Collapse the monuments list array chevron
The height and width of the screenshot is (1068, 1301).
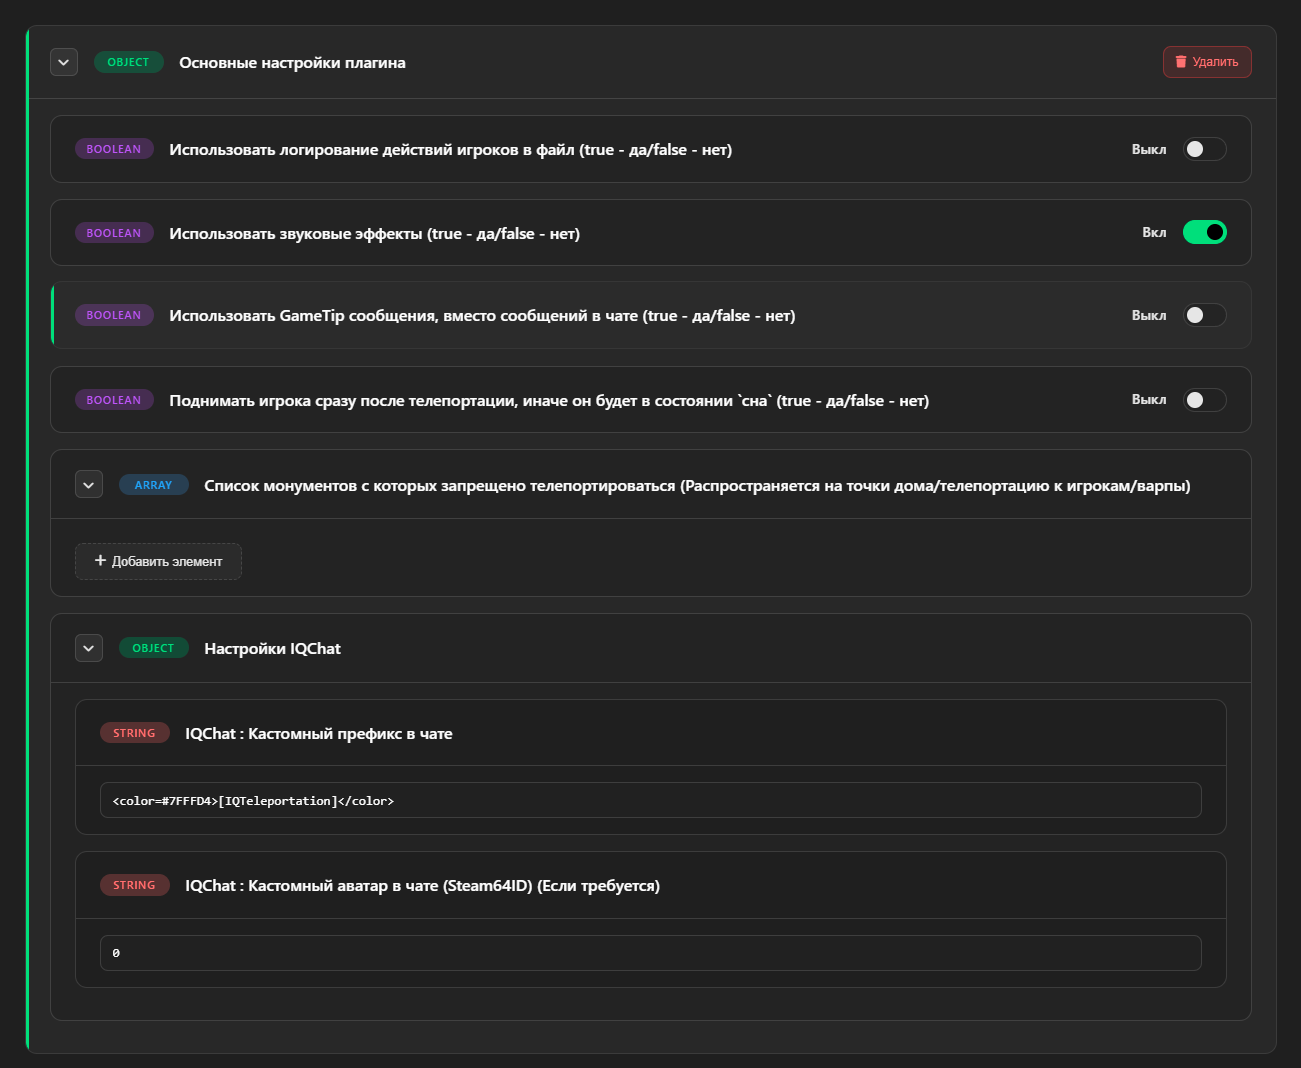click(89, 485)
